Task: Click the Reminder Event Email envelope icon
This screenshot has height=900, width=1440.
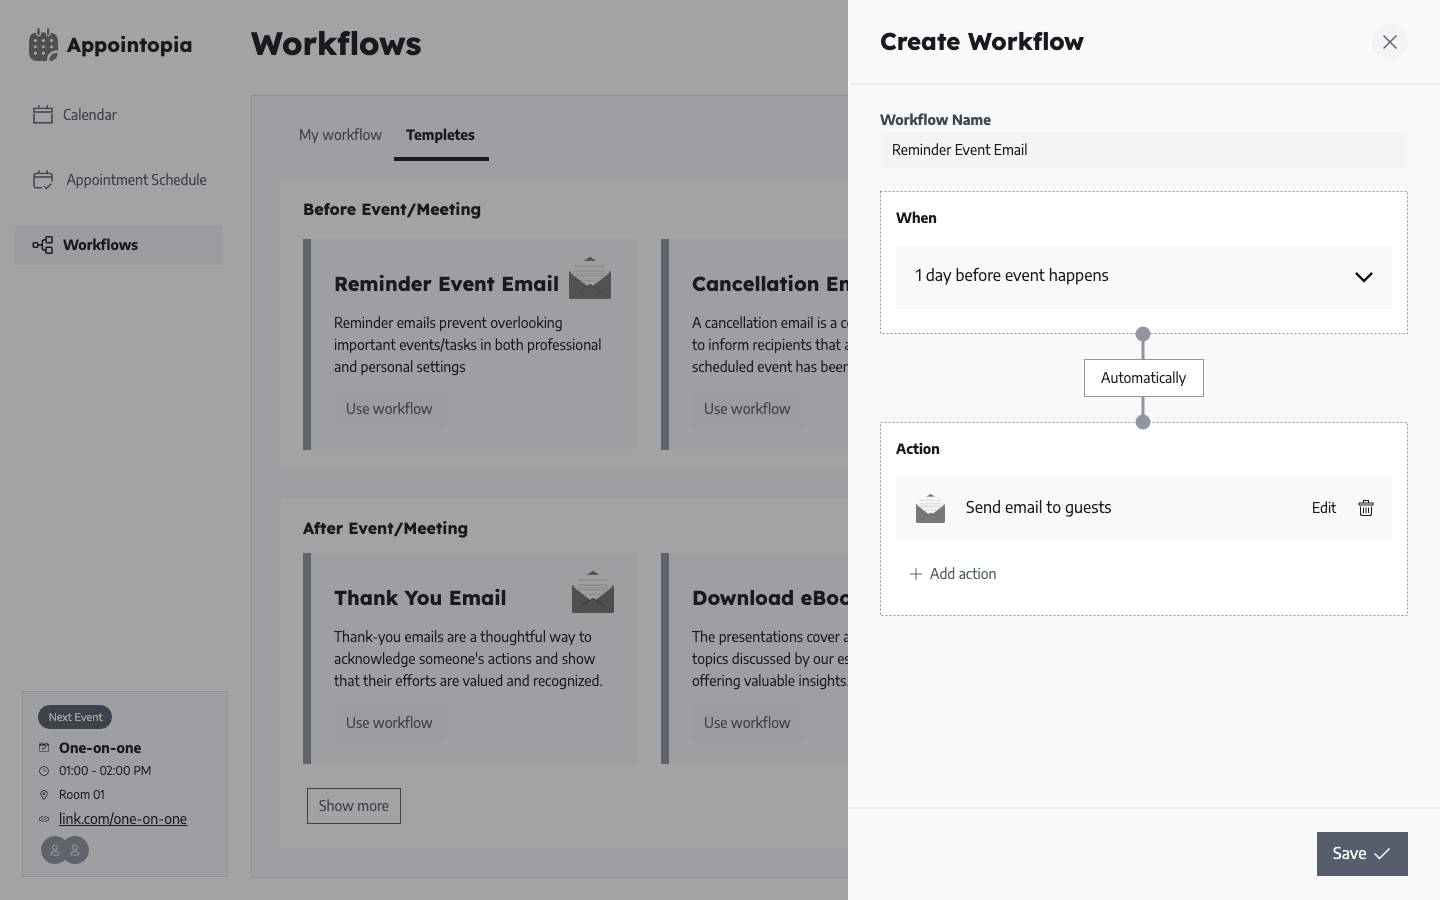Action: (590, 279)
